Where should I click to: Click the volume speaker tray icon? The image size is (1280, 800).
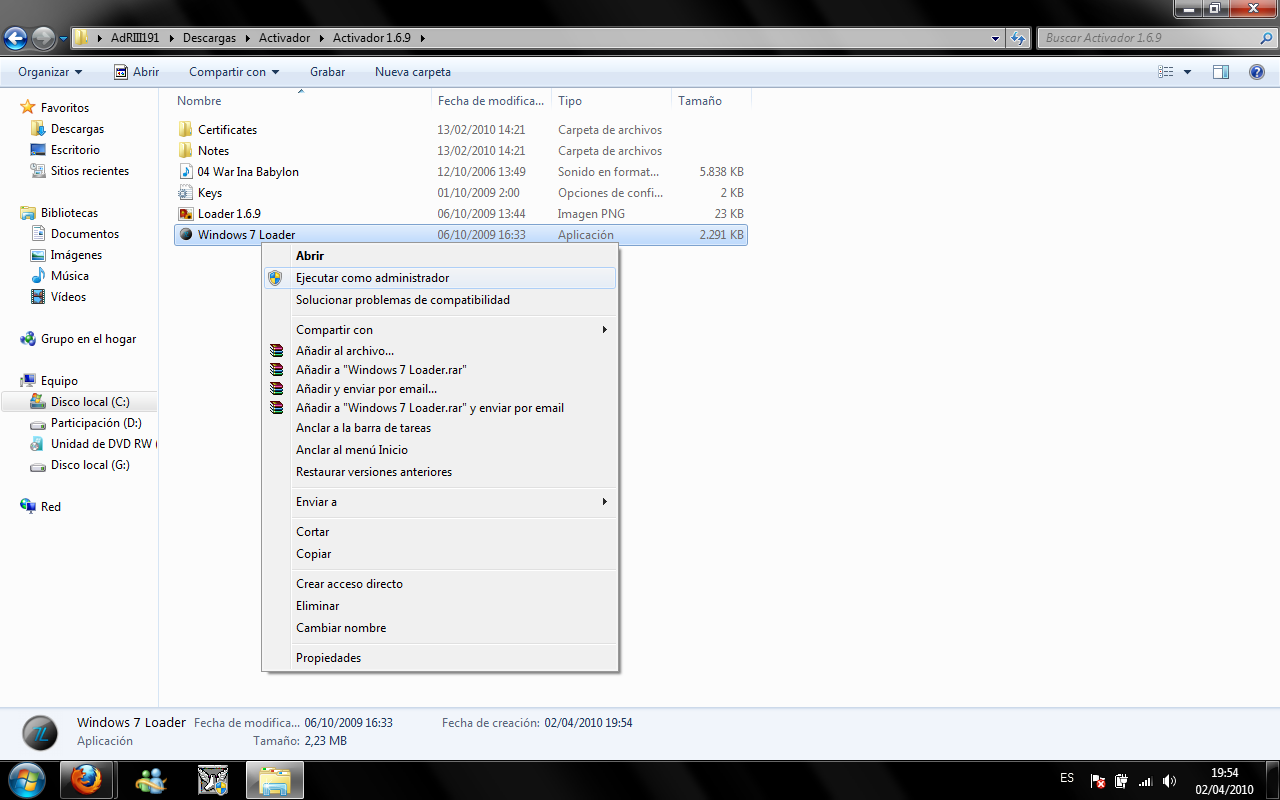click(x=1170, y=781)
